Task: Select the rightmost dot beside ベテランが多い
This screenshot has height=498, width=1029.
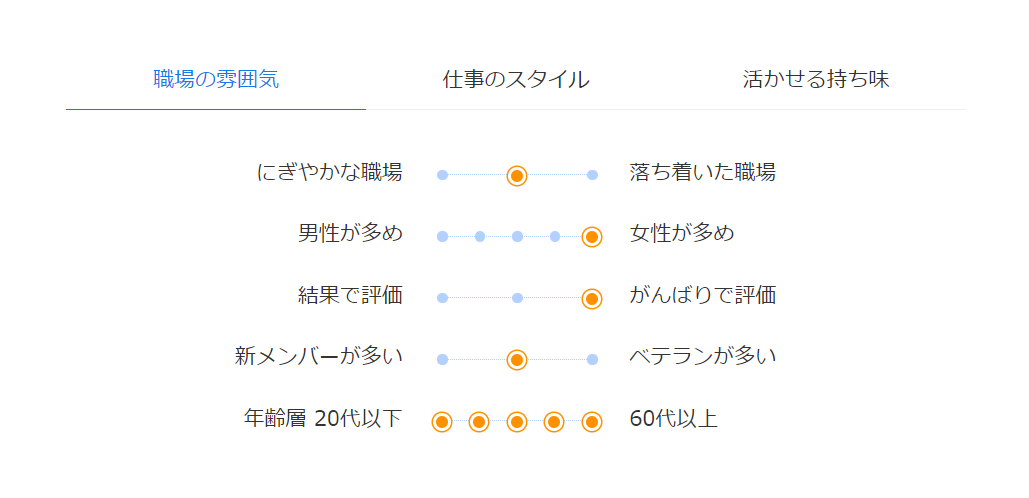Action: click(x=592, y=360)
